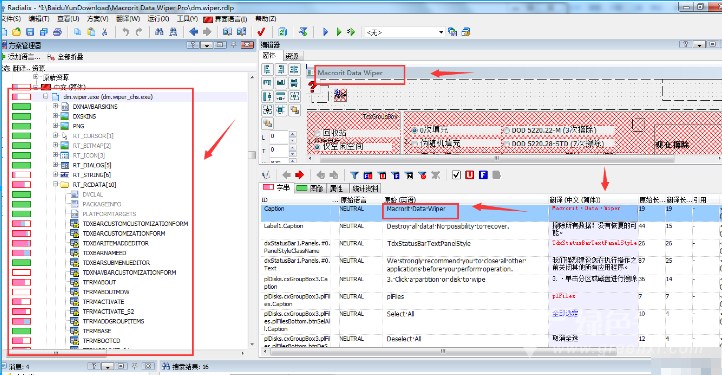This screenshot has width=722, height=375.
Task: Select the DOD 5220.28-STD radio option
Action: tap(507, 144)
